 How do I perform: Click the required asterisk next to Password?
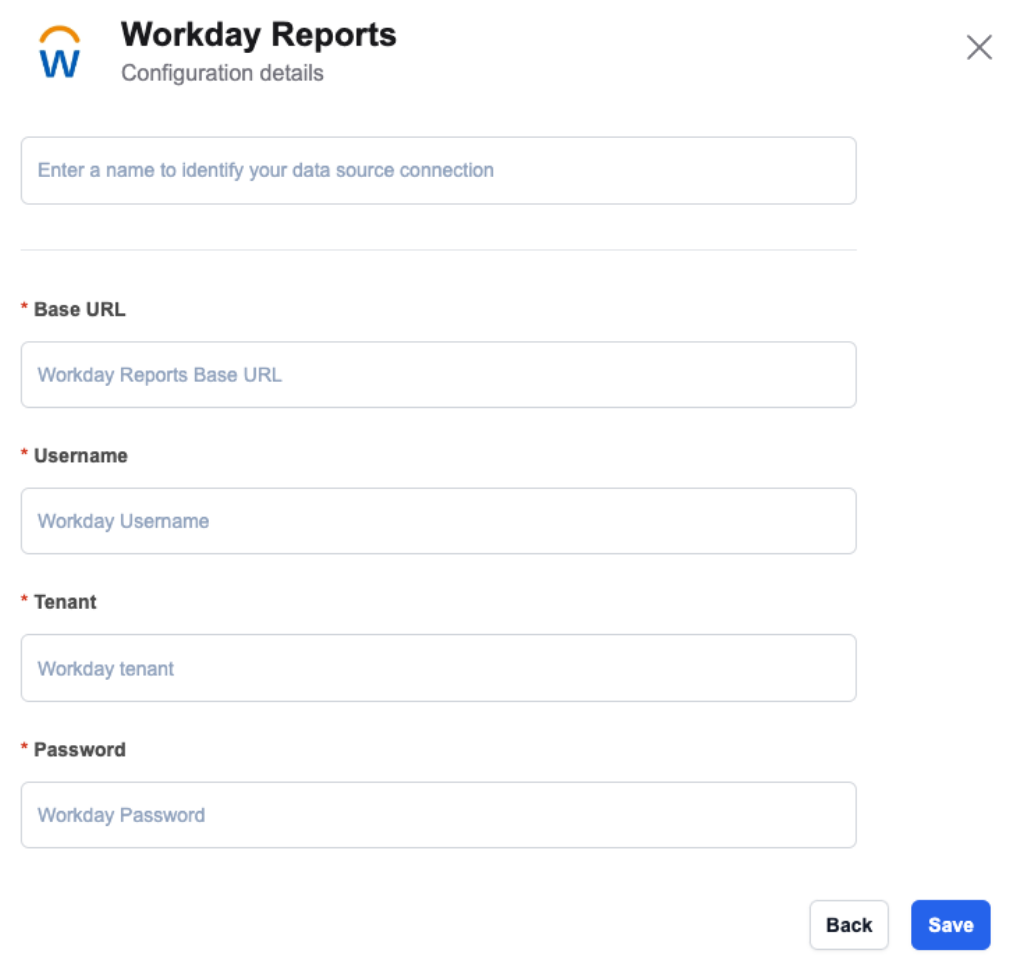25,750
